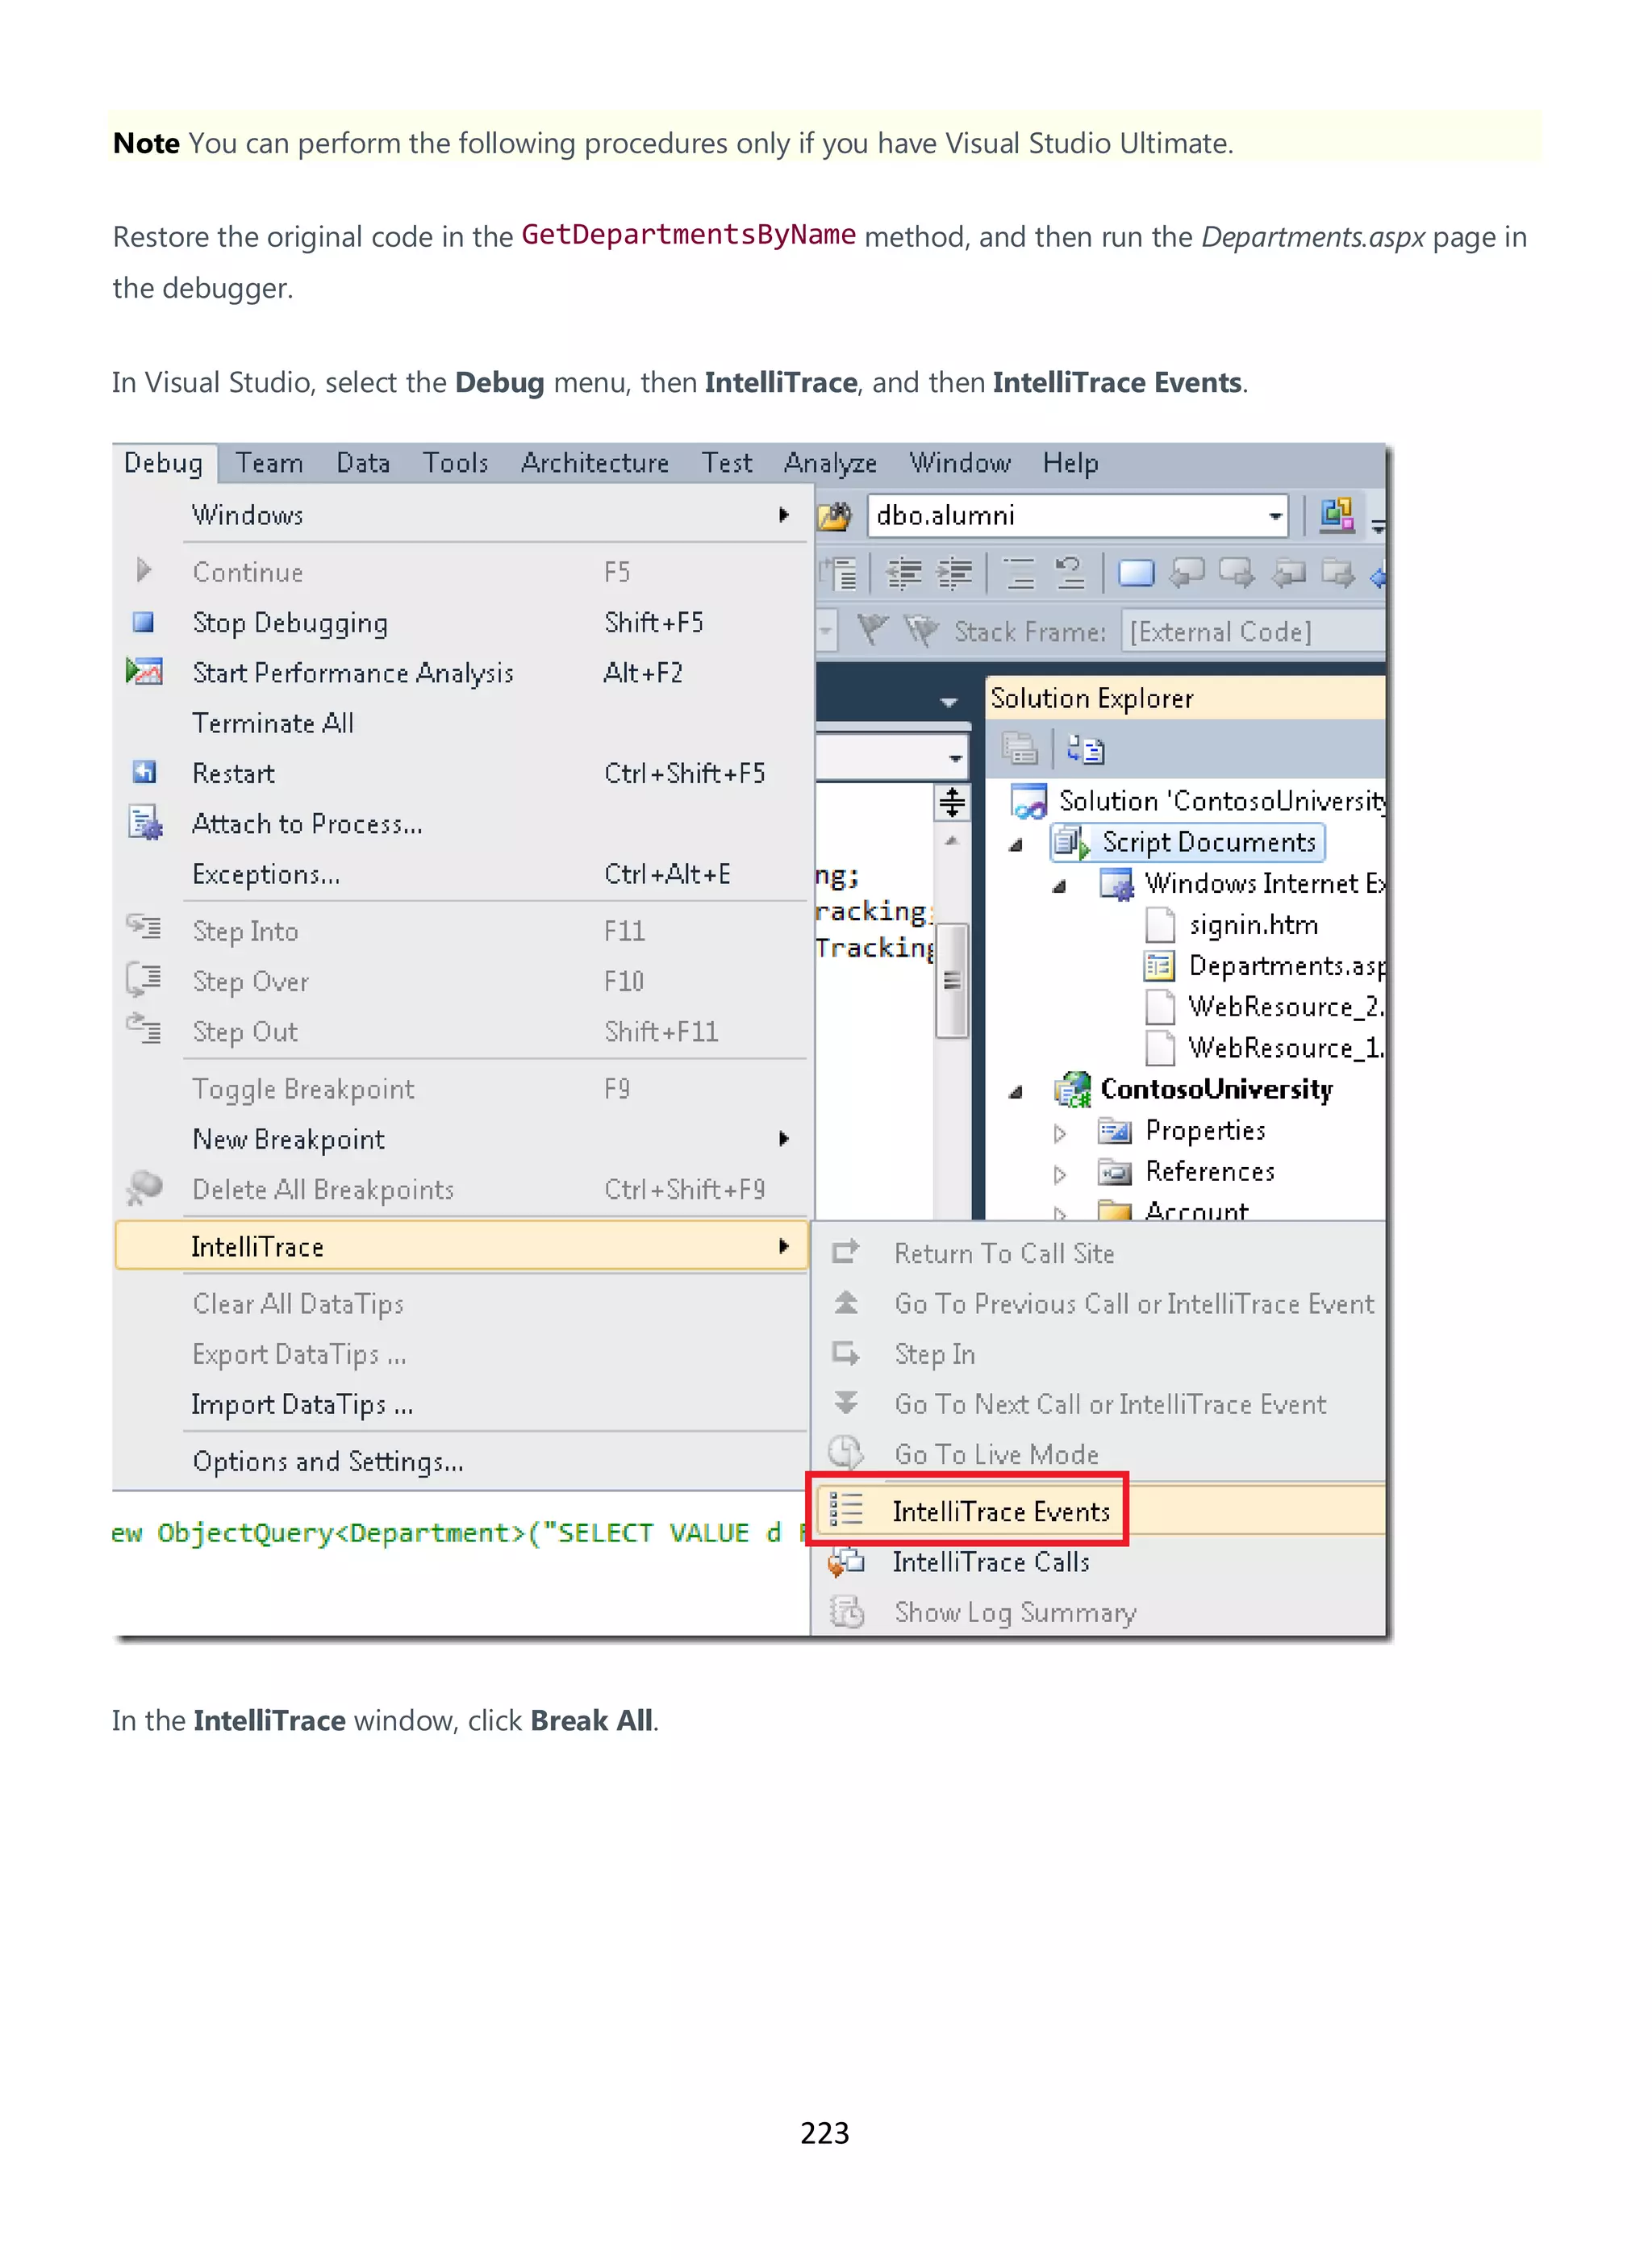The image size is (1652, 2260).
Task: Toggle a bookmark with the blue rectangle icon
Action: click(1136, 573)
